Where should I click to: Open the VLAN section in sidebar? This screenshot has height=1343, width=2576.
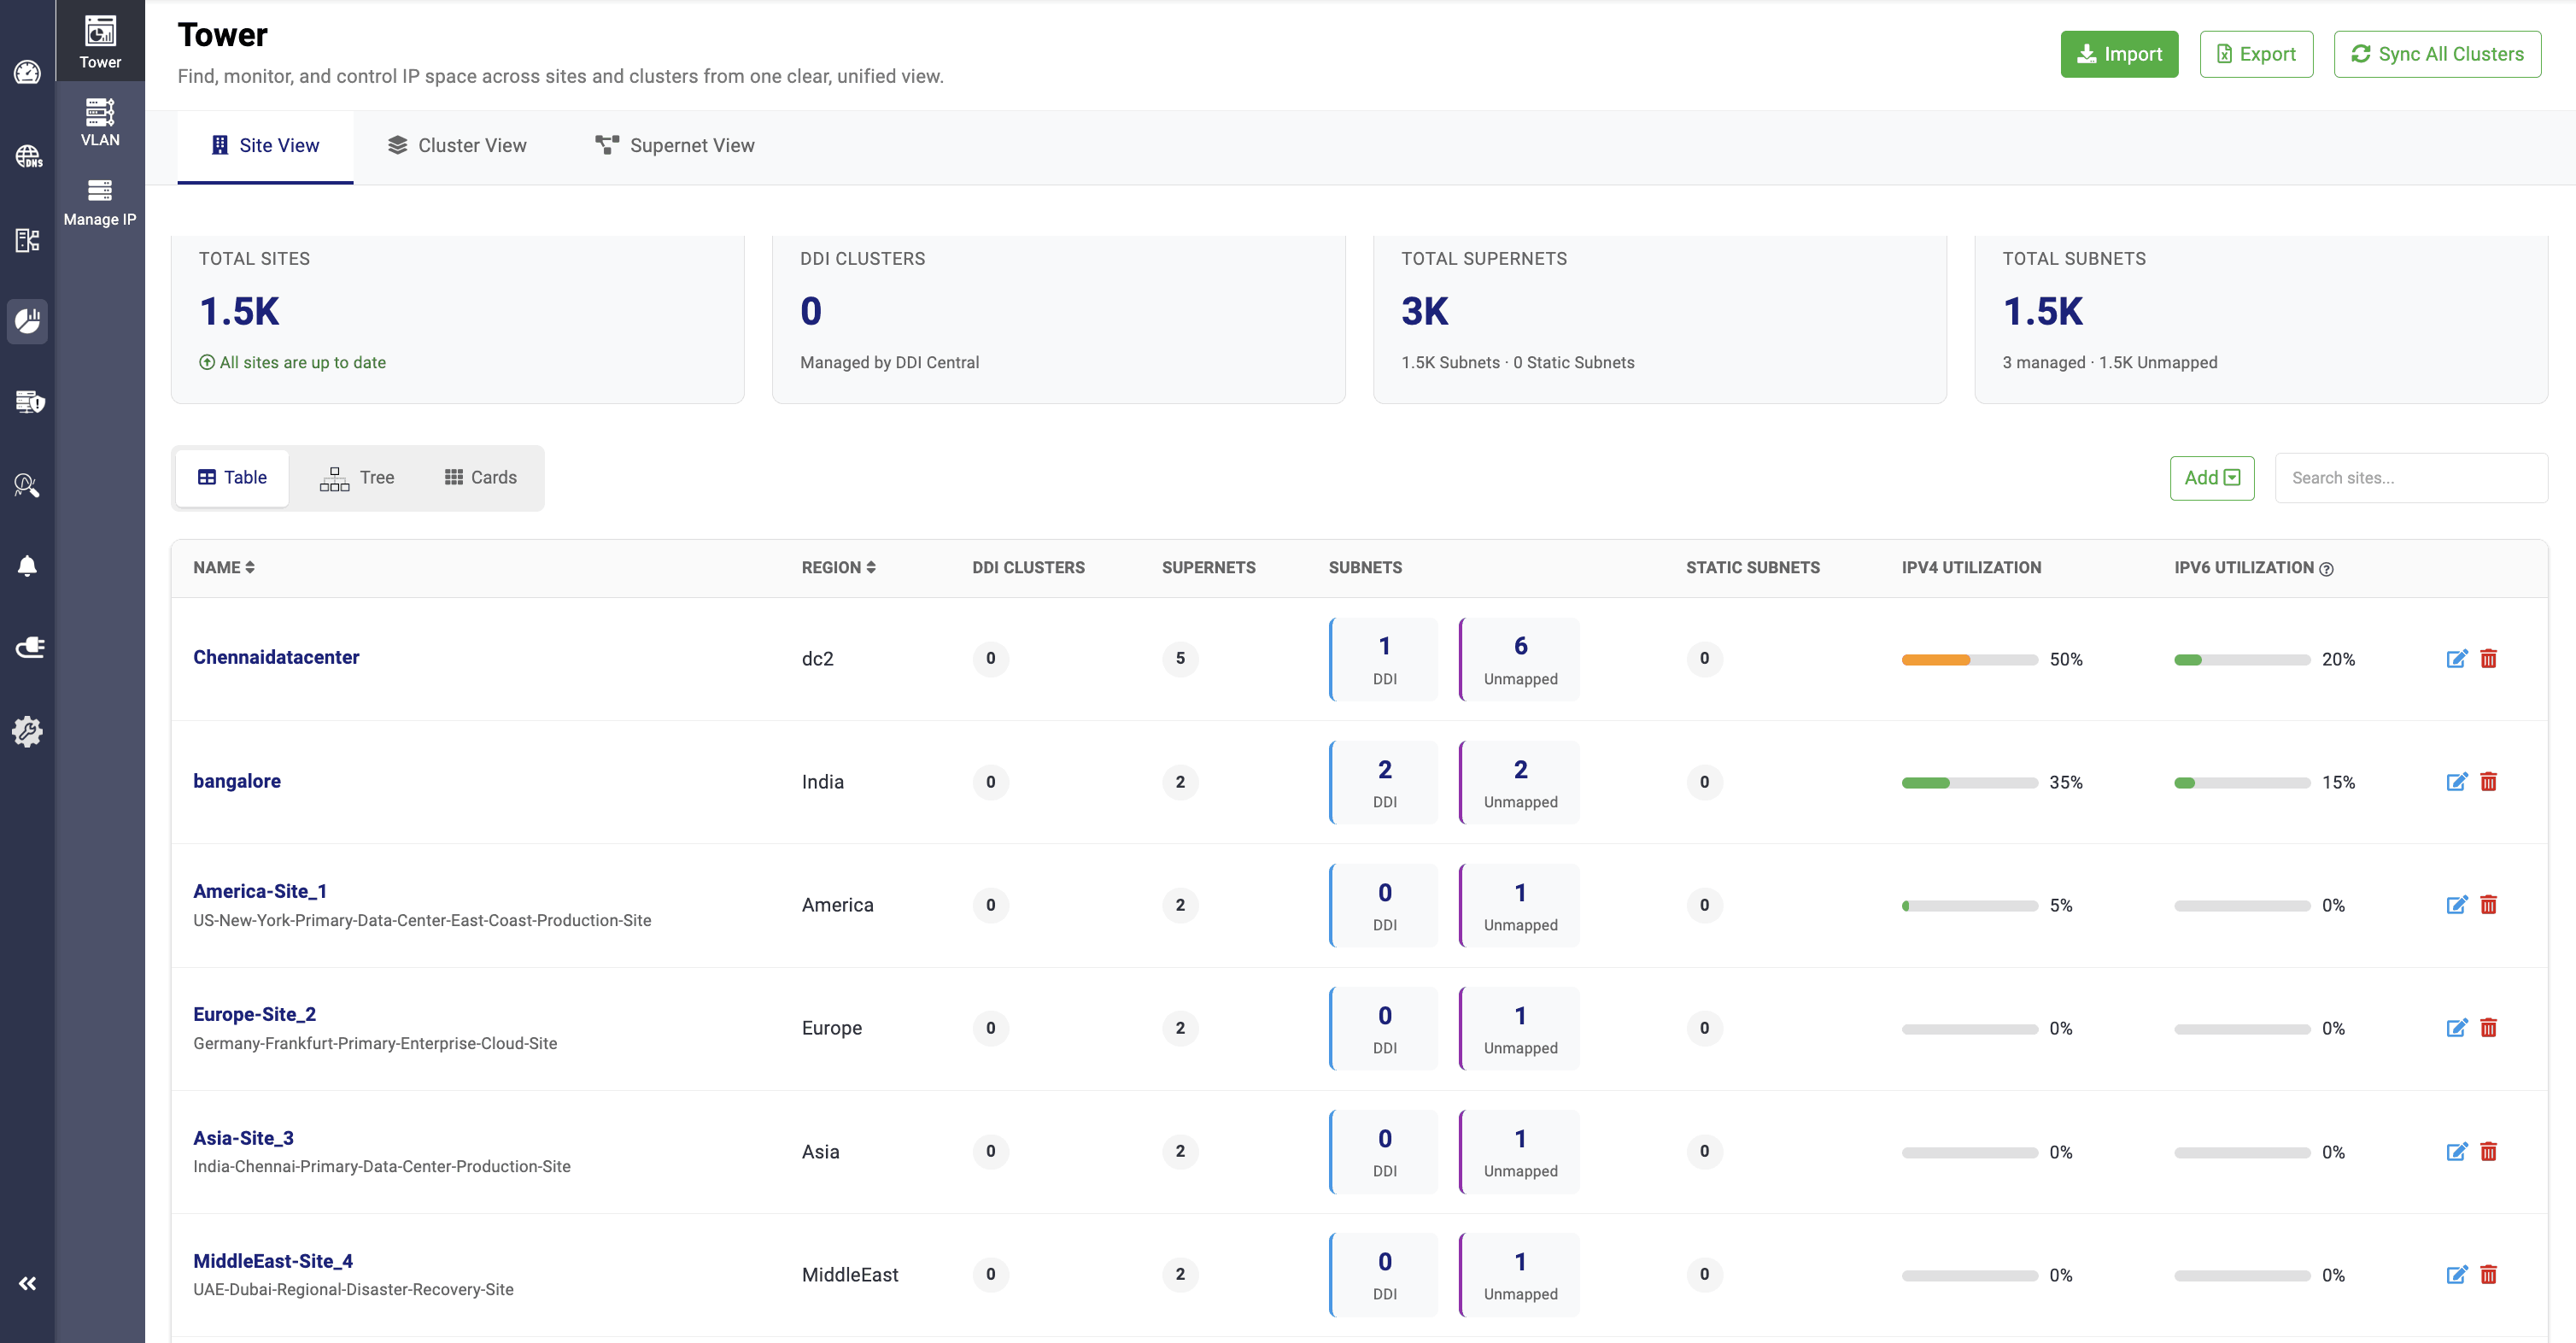100,122
